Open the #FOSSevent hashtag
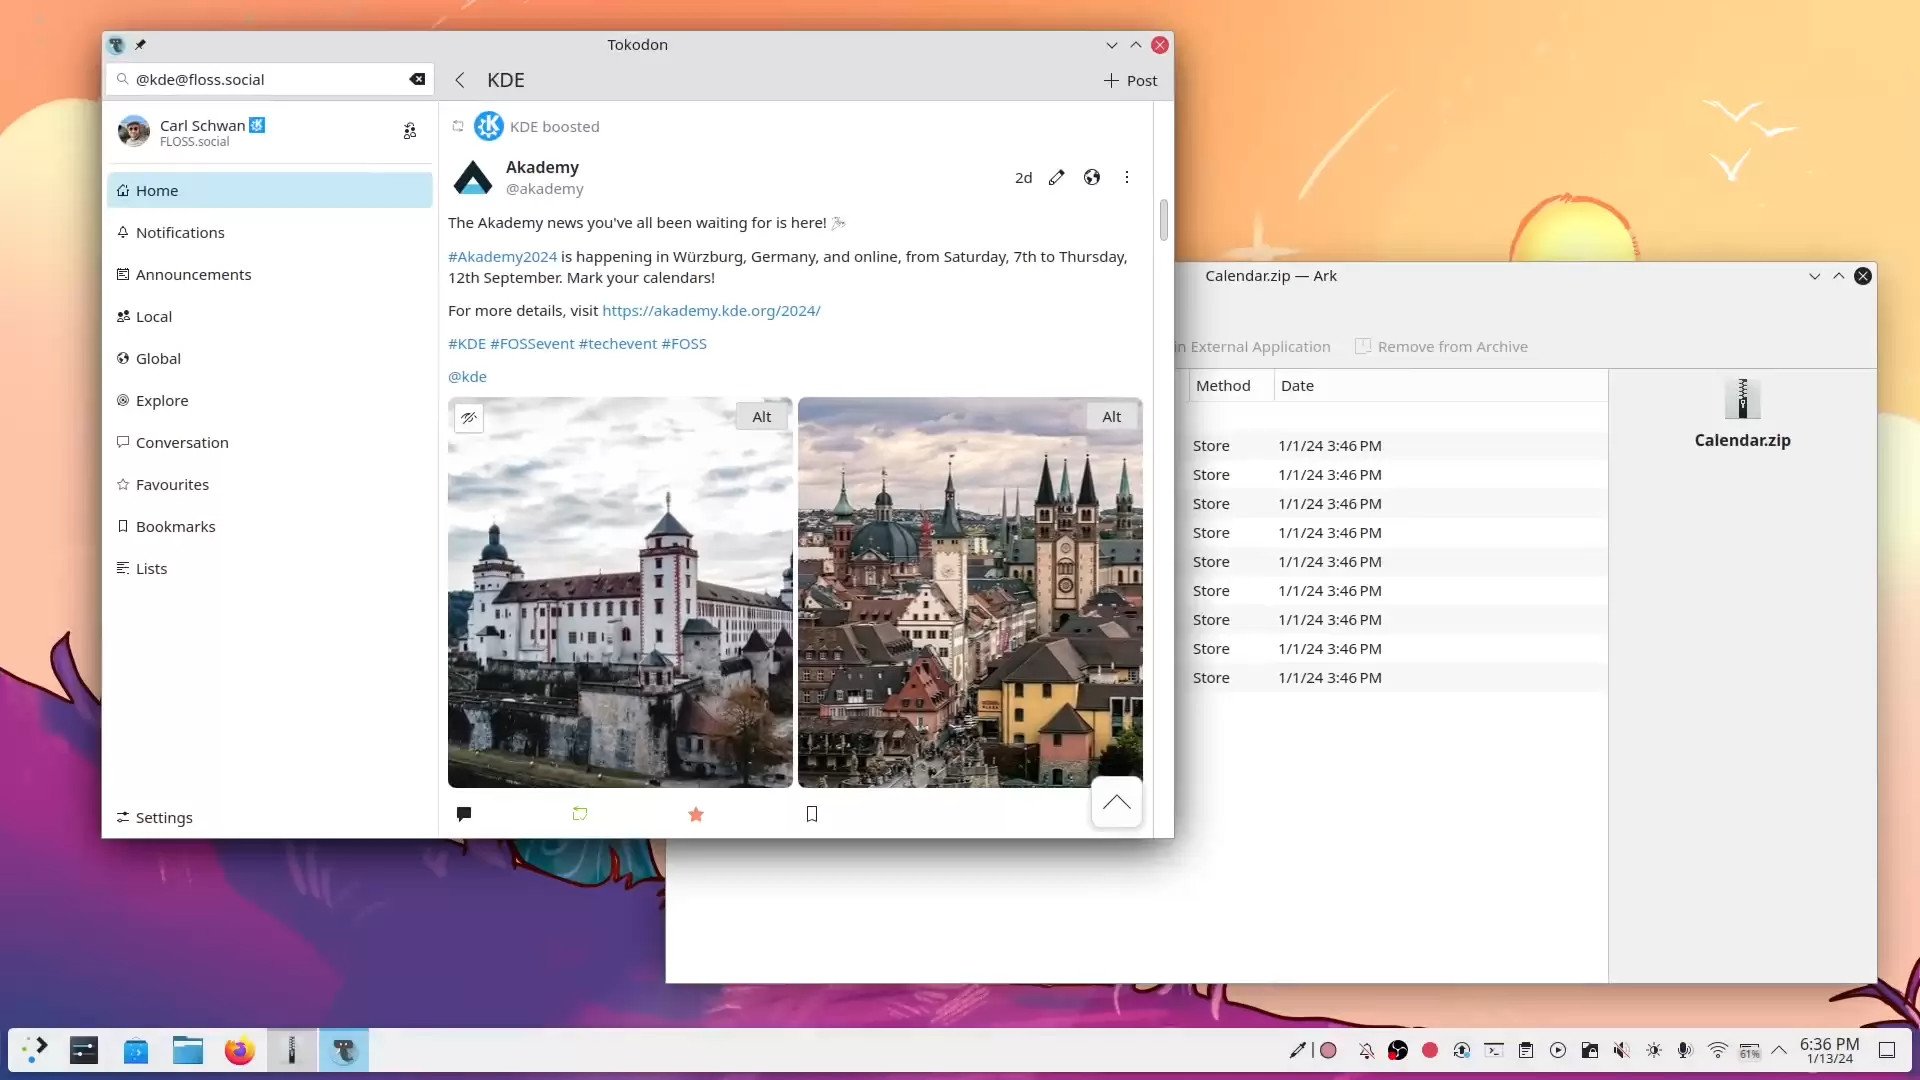Viewport: 1920px width, 1080px height. pyautogui.click(x=532, y=344)
